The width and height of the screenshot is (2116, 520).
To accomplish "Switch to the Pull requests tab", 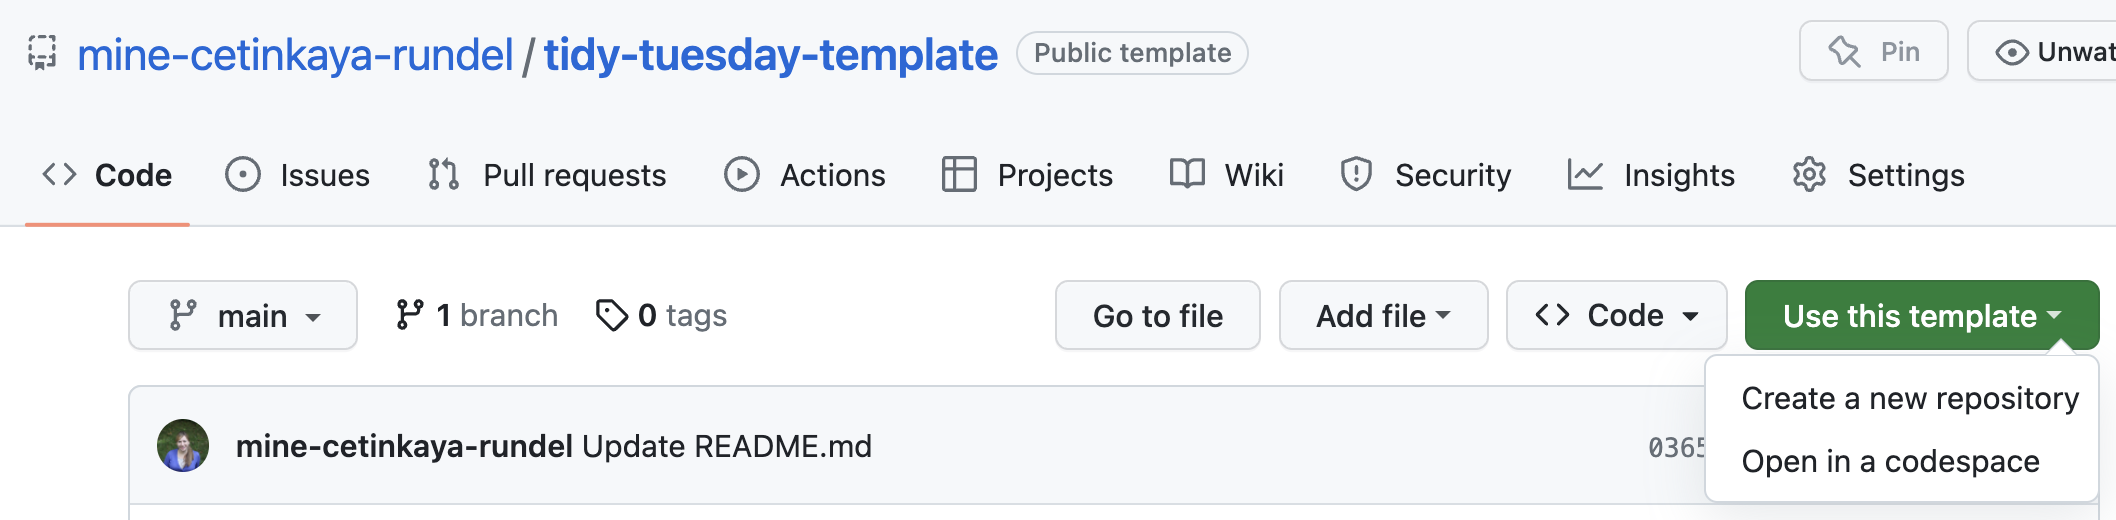I will coord(547,175).
